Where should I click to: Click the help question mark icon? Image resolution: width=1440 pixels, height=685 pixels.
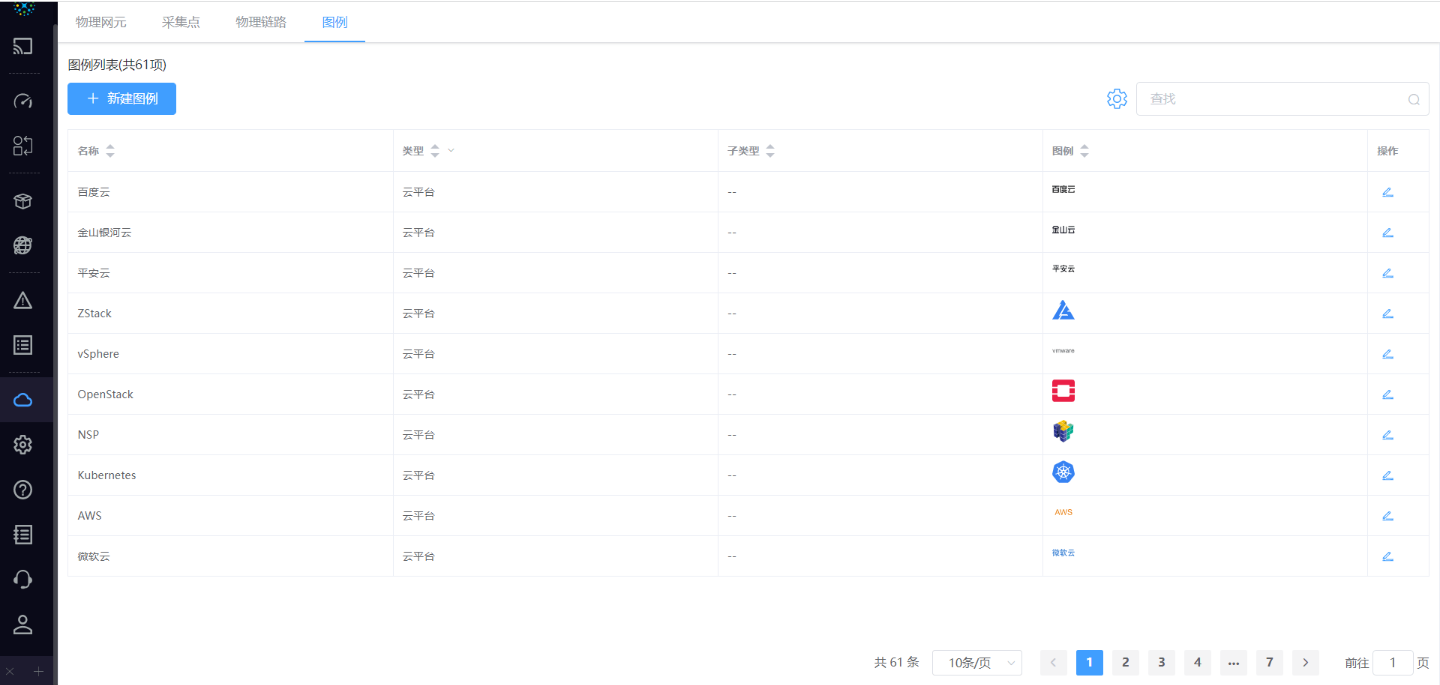pos(23,490)
